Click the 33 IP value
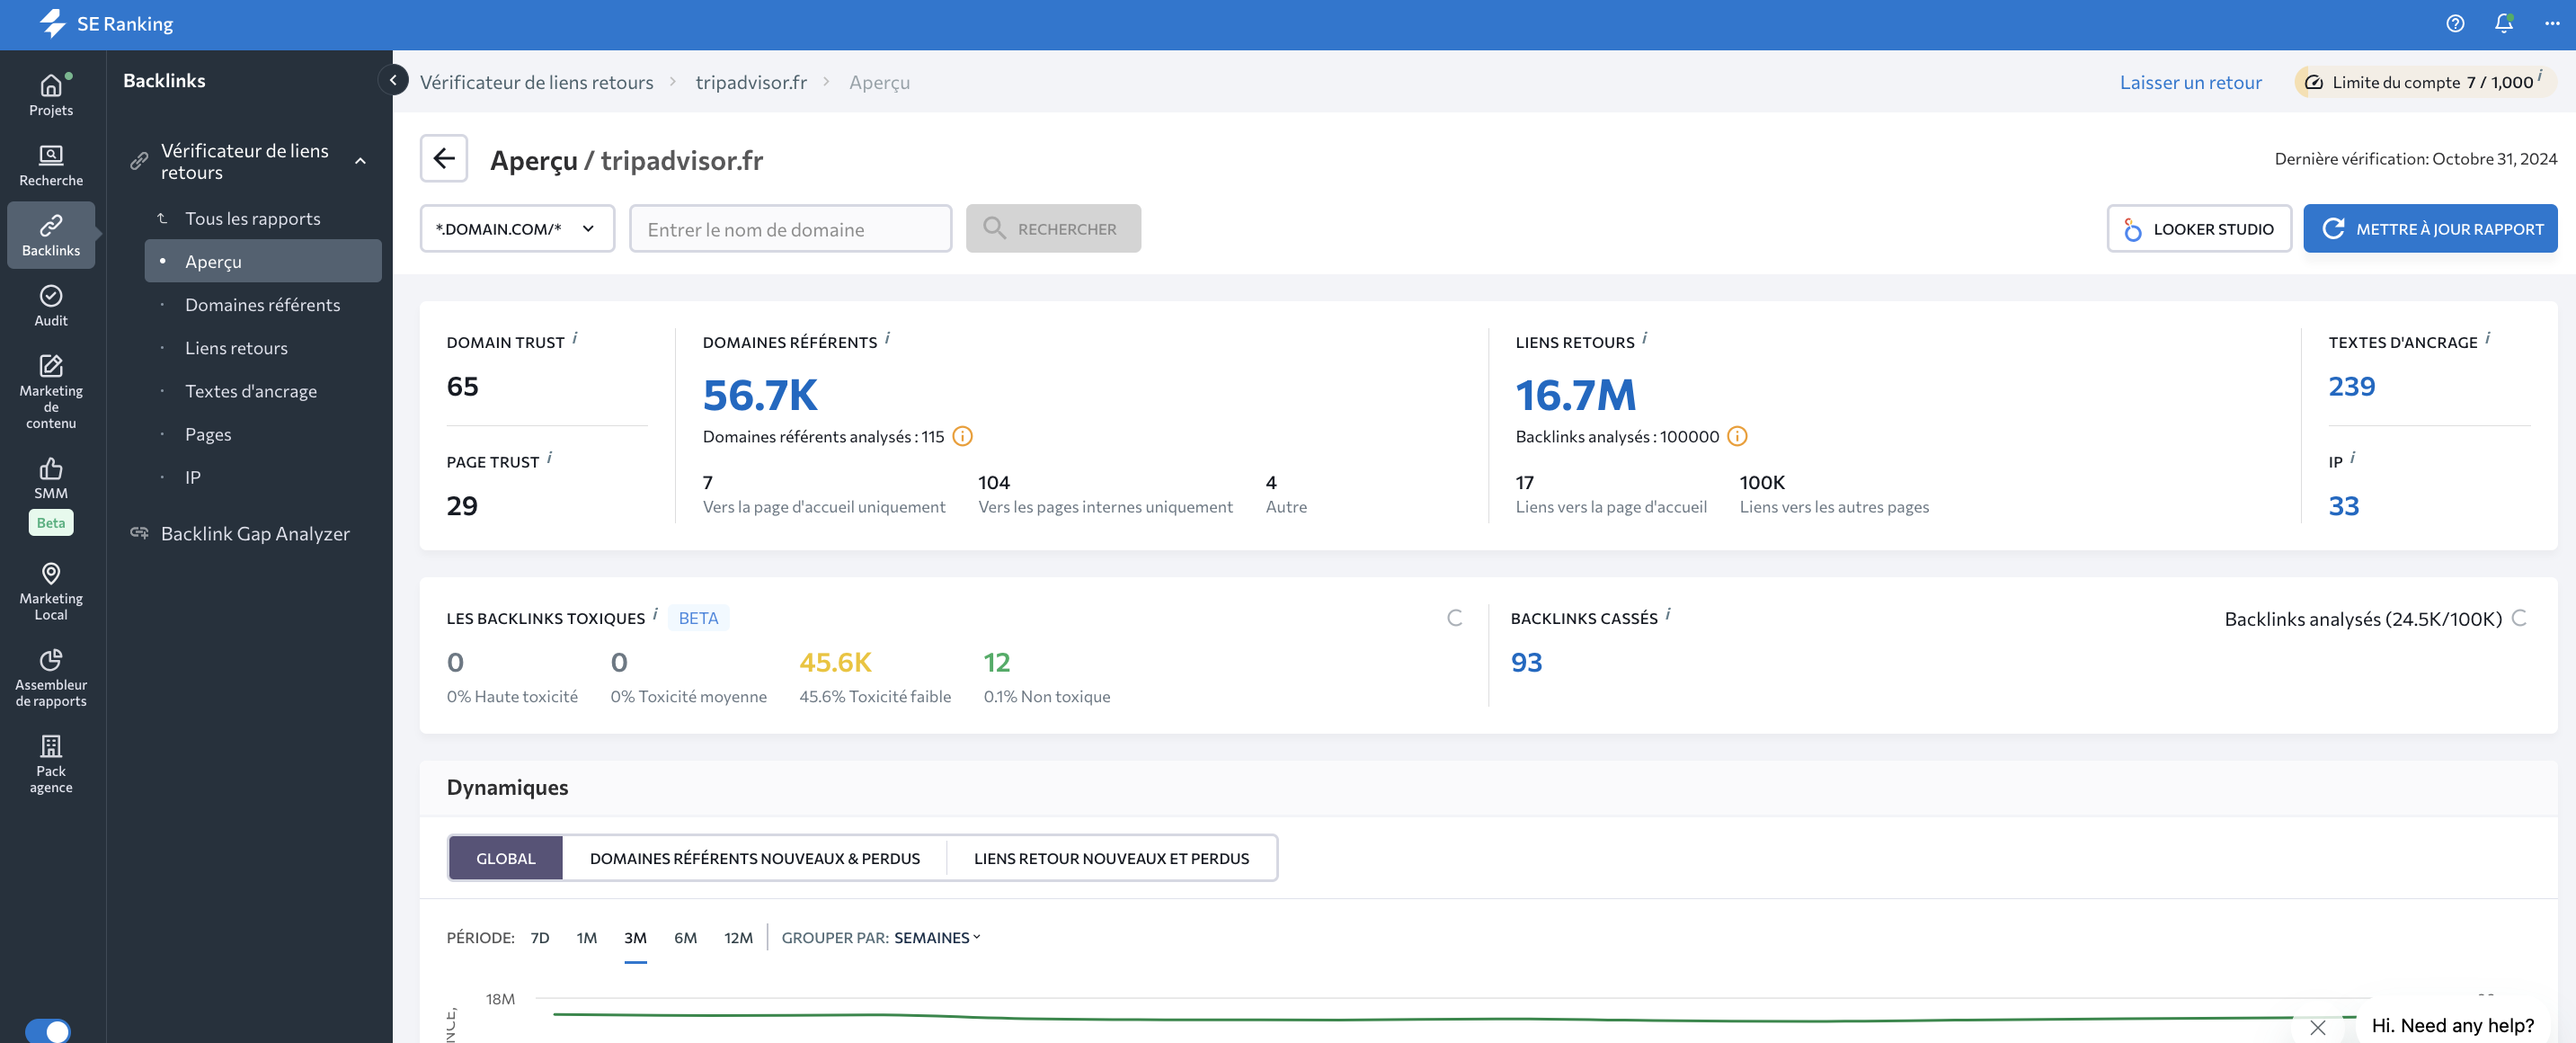The height and width of the screenshot is (1043, 2576). (x=2343, y=506)
